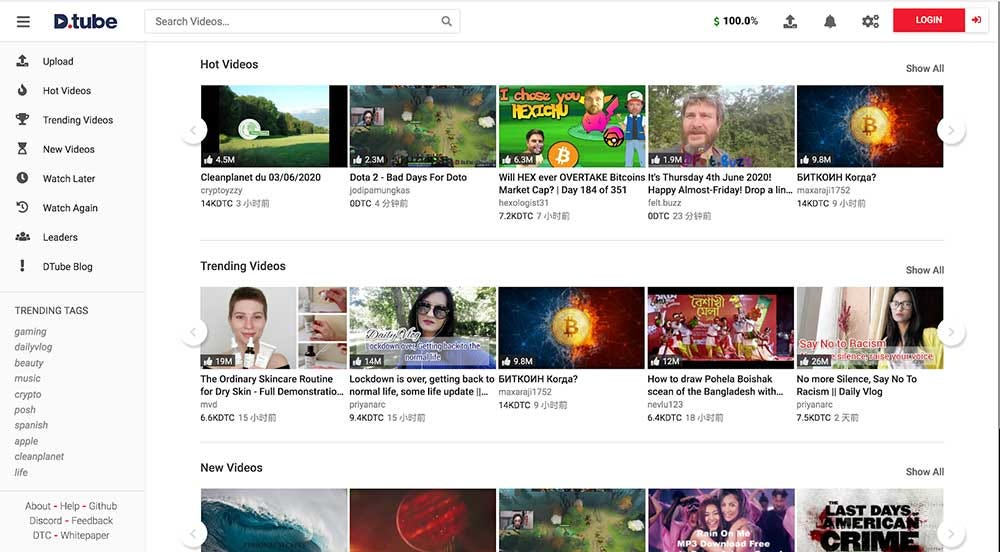The height and width of the screenshot is (552, 1000).
Task: Open the cleanplanet trending tag
Action: [x=39, y=456]
